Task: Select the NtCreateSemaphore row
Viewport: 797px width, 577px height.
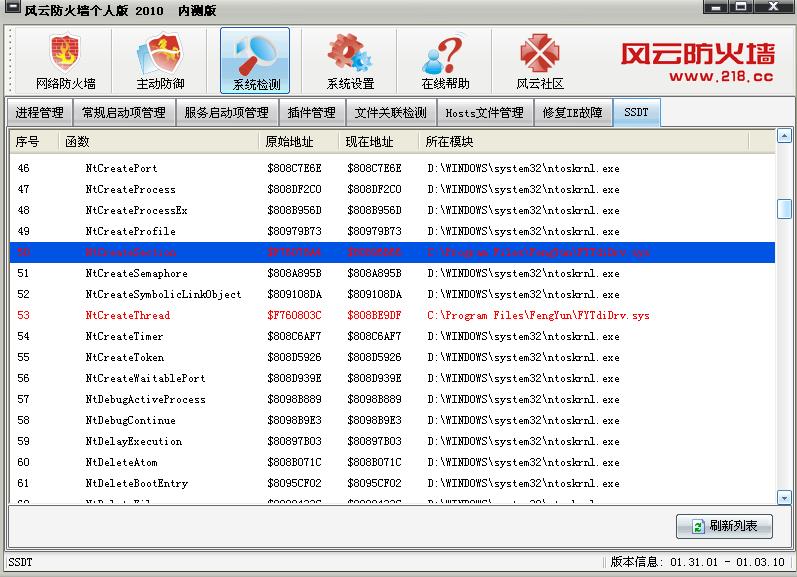Action: tap(392, 274)
